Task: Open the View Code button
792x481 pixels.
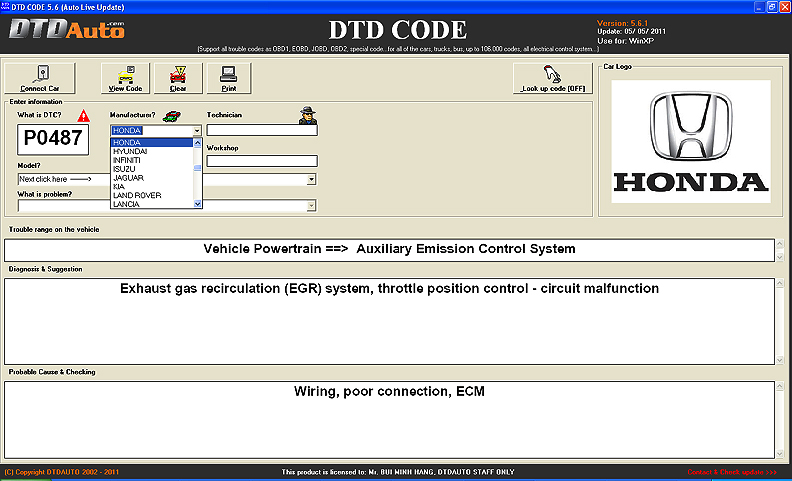Action: click(125, 78)
